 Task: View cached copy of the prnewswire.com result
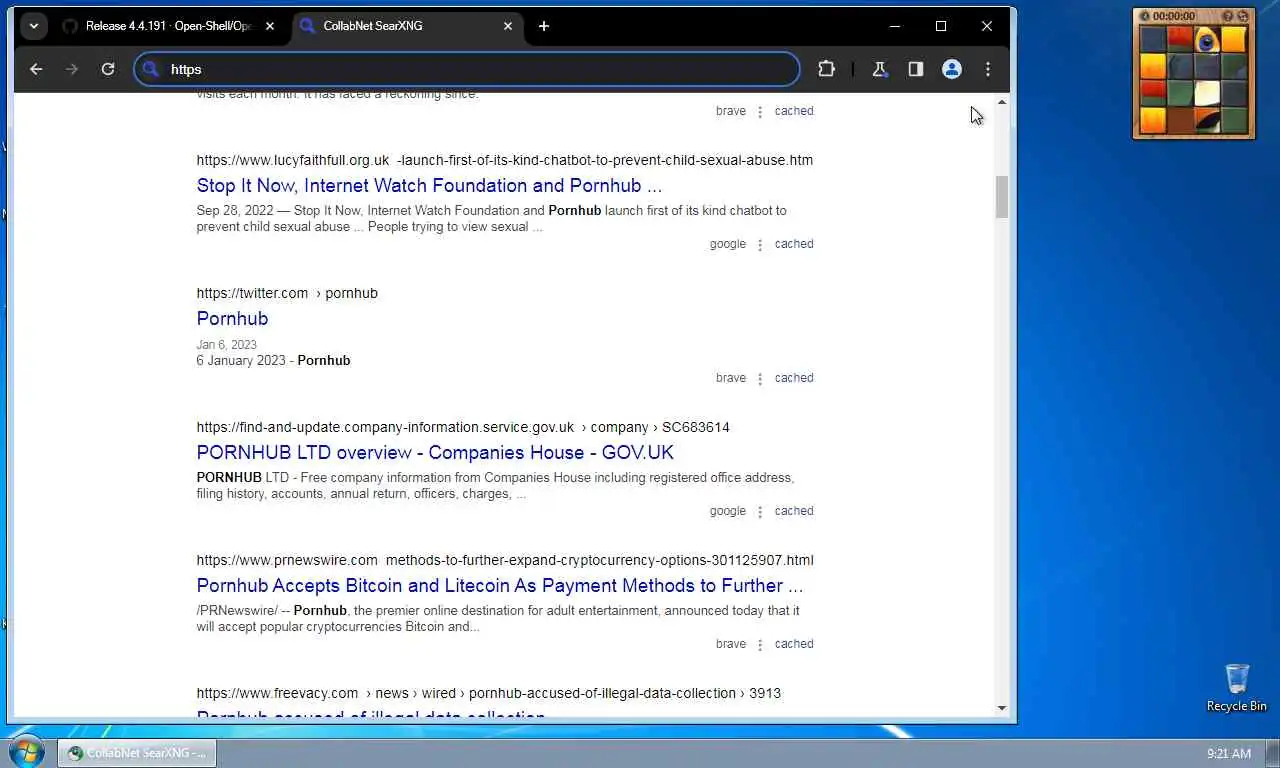coord(794,644)
